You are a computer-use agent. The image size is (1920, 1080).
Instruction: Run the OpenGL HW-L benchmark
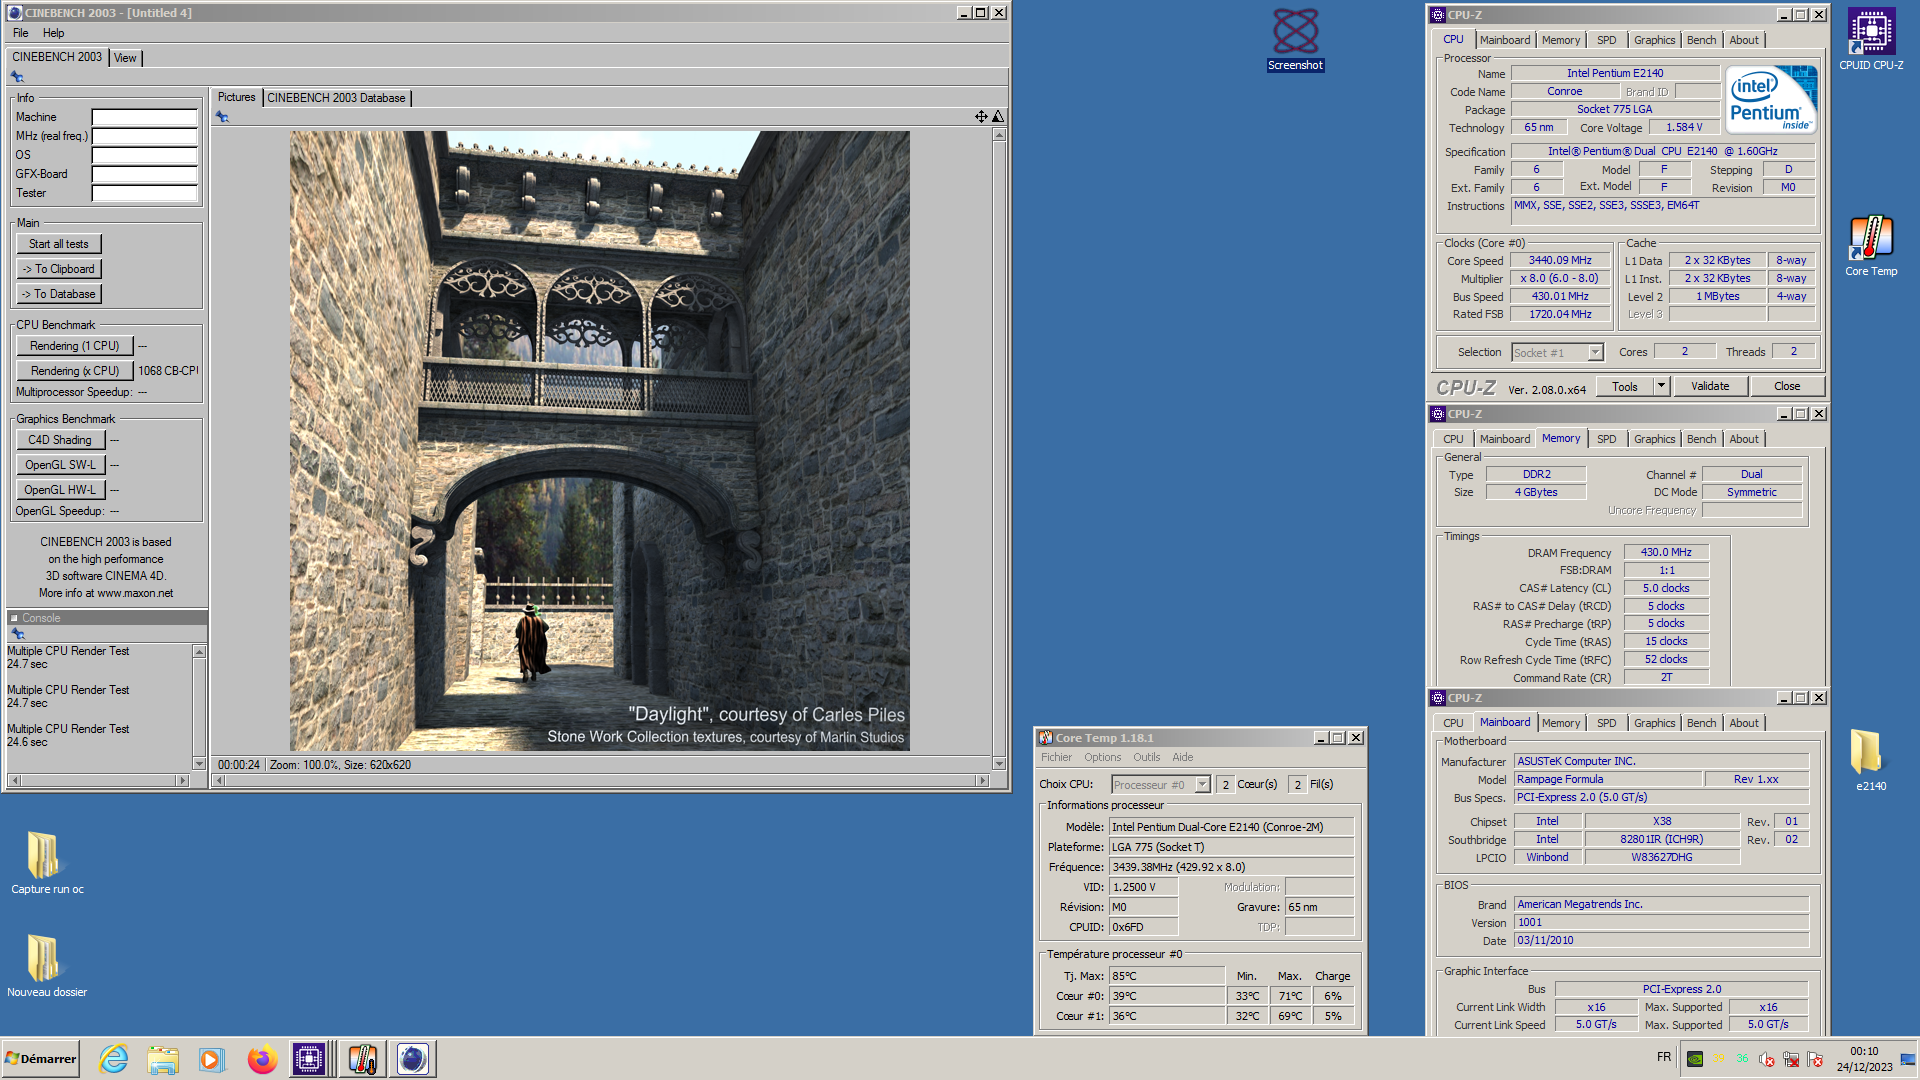60,490
